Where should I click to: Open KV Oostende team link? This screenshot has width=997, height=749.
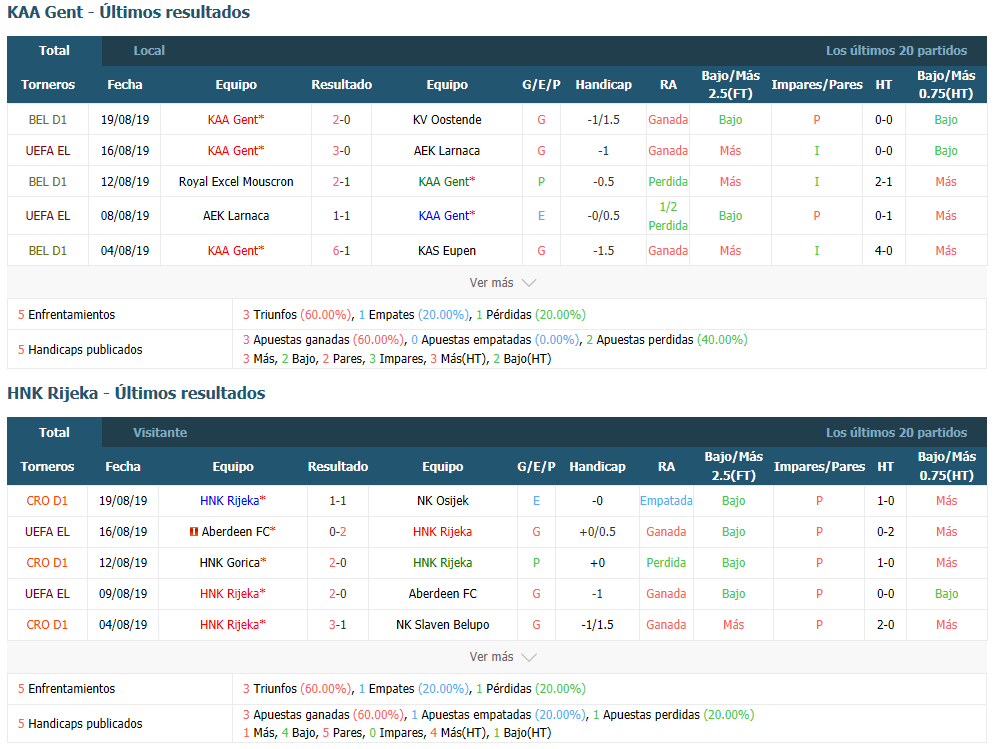tap(447, 120)
